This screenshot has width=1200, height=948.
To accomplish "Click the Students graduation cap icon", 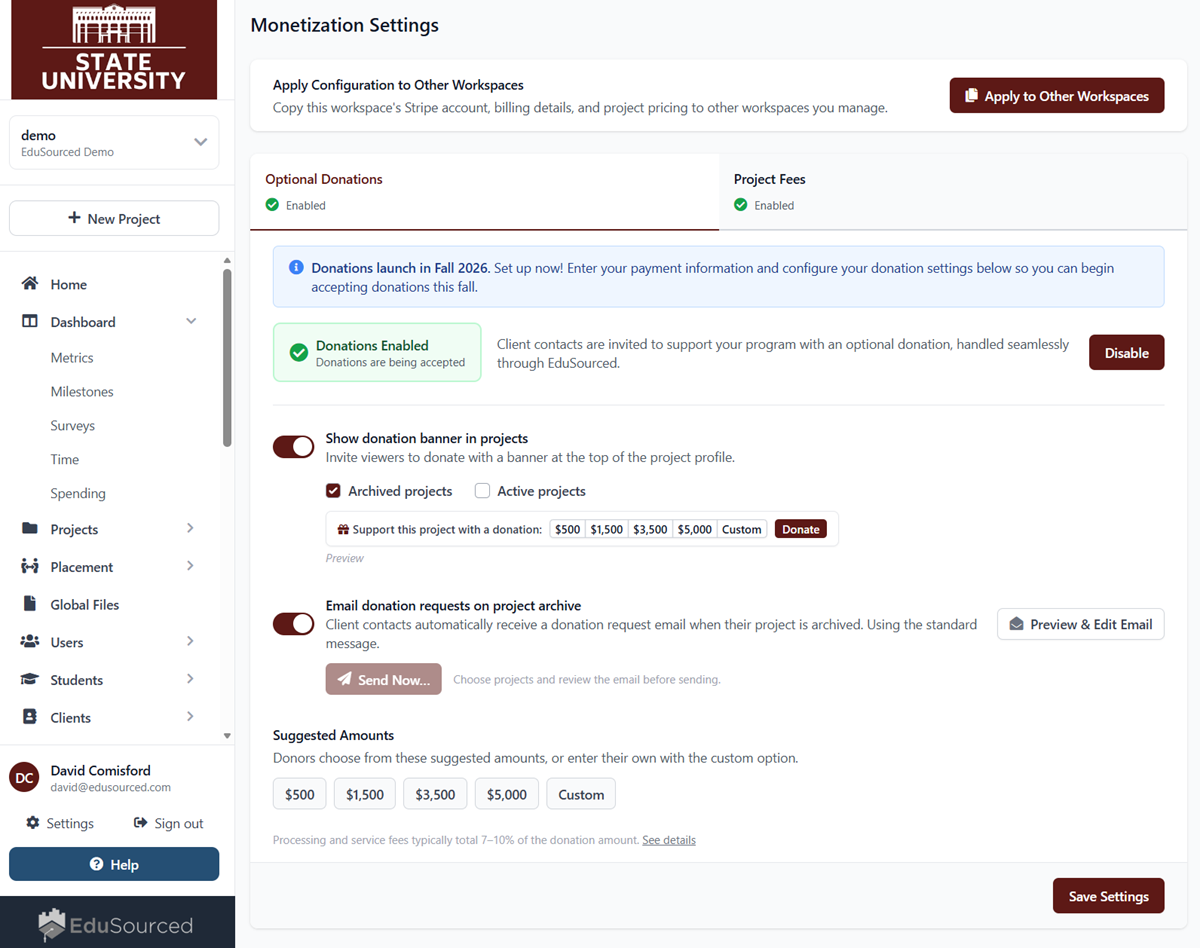I will pos(30,680).
